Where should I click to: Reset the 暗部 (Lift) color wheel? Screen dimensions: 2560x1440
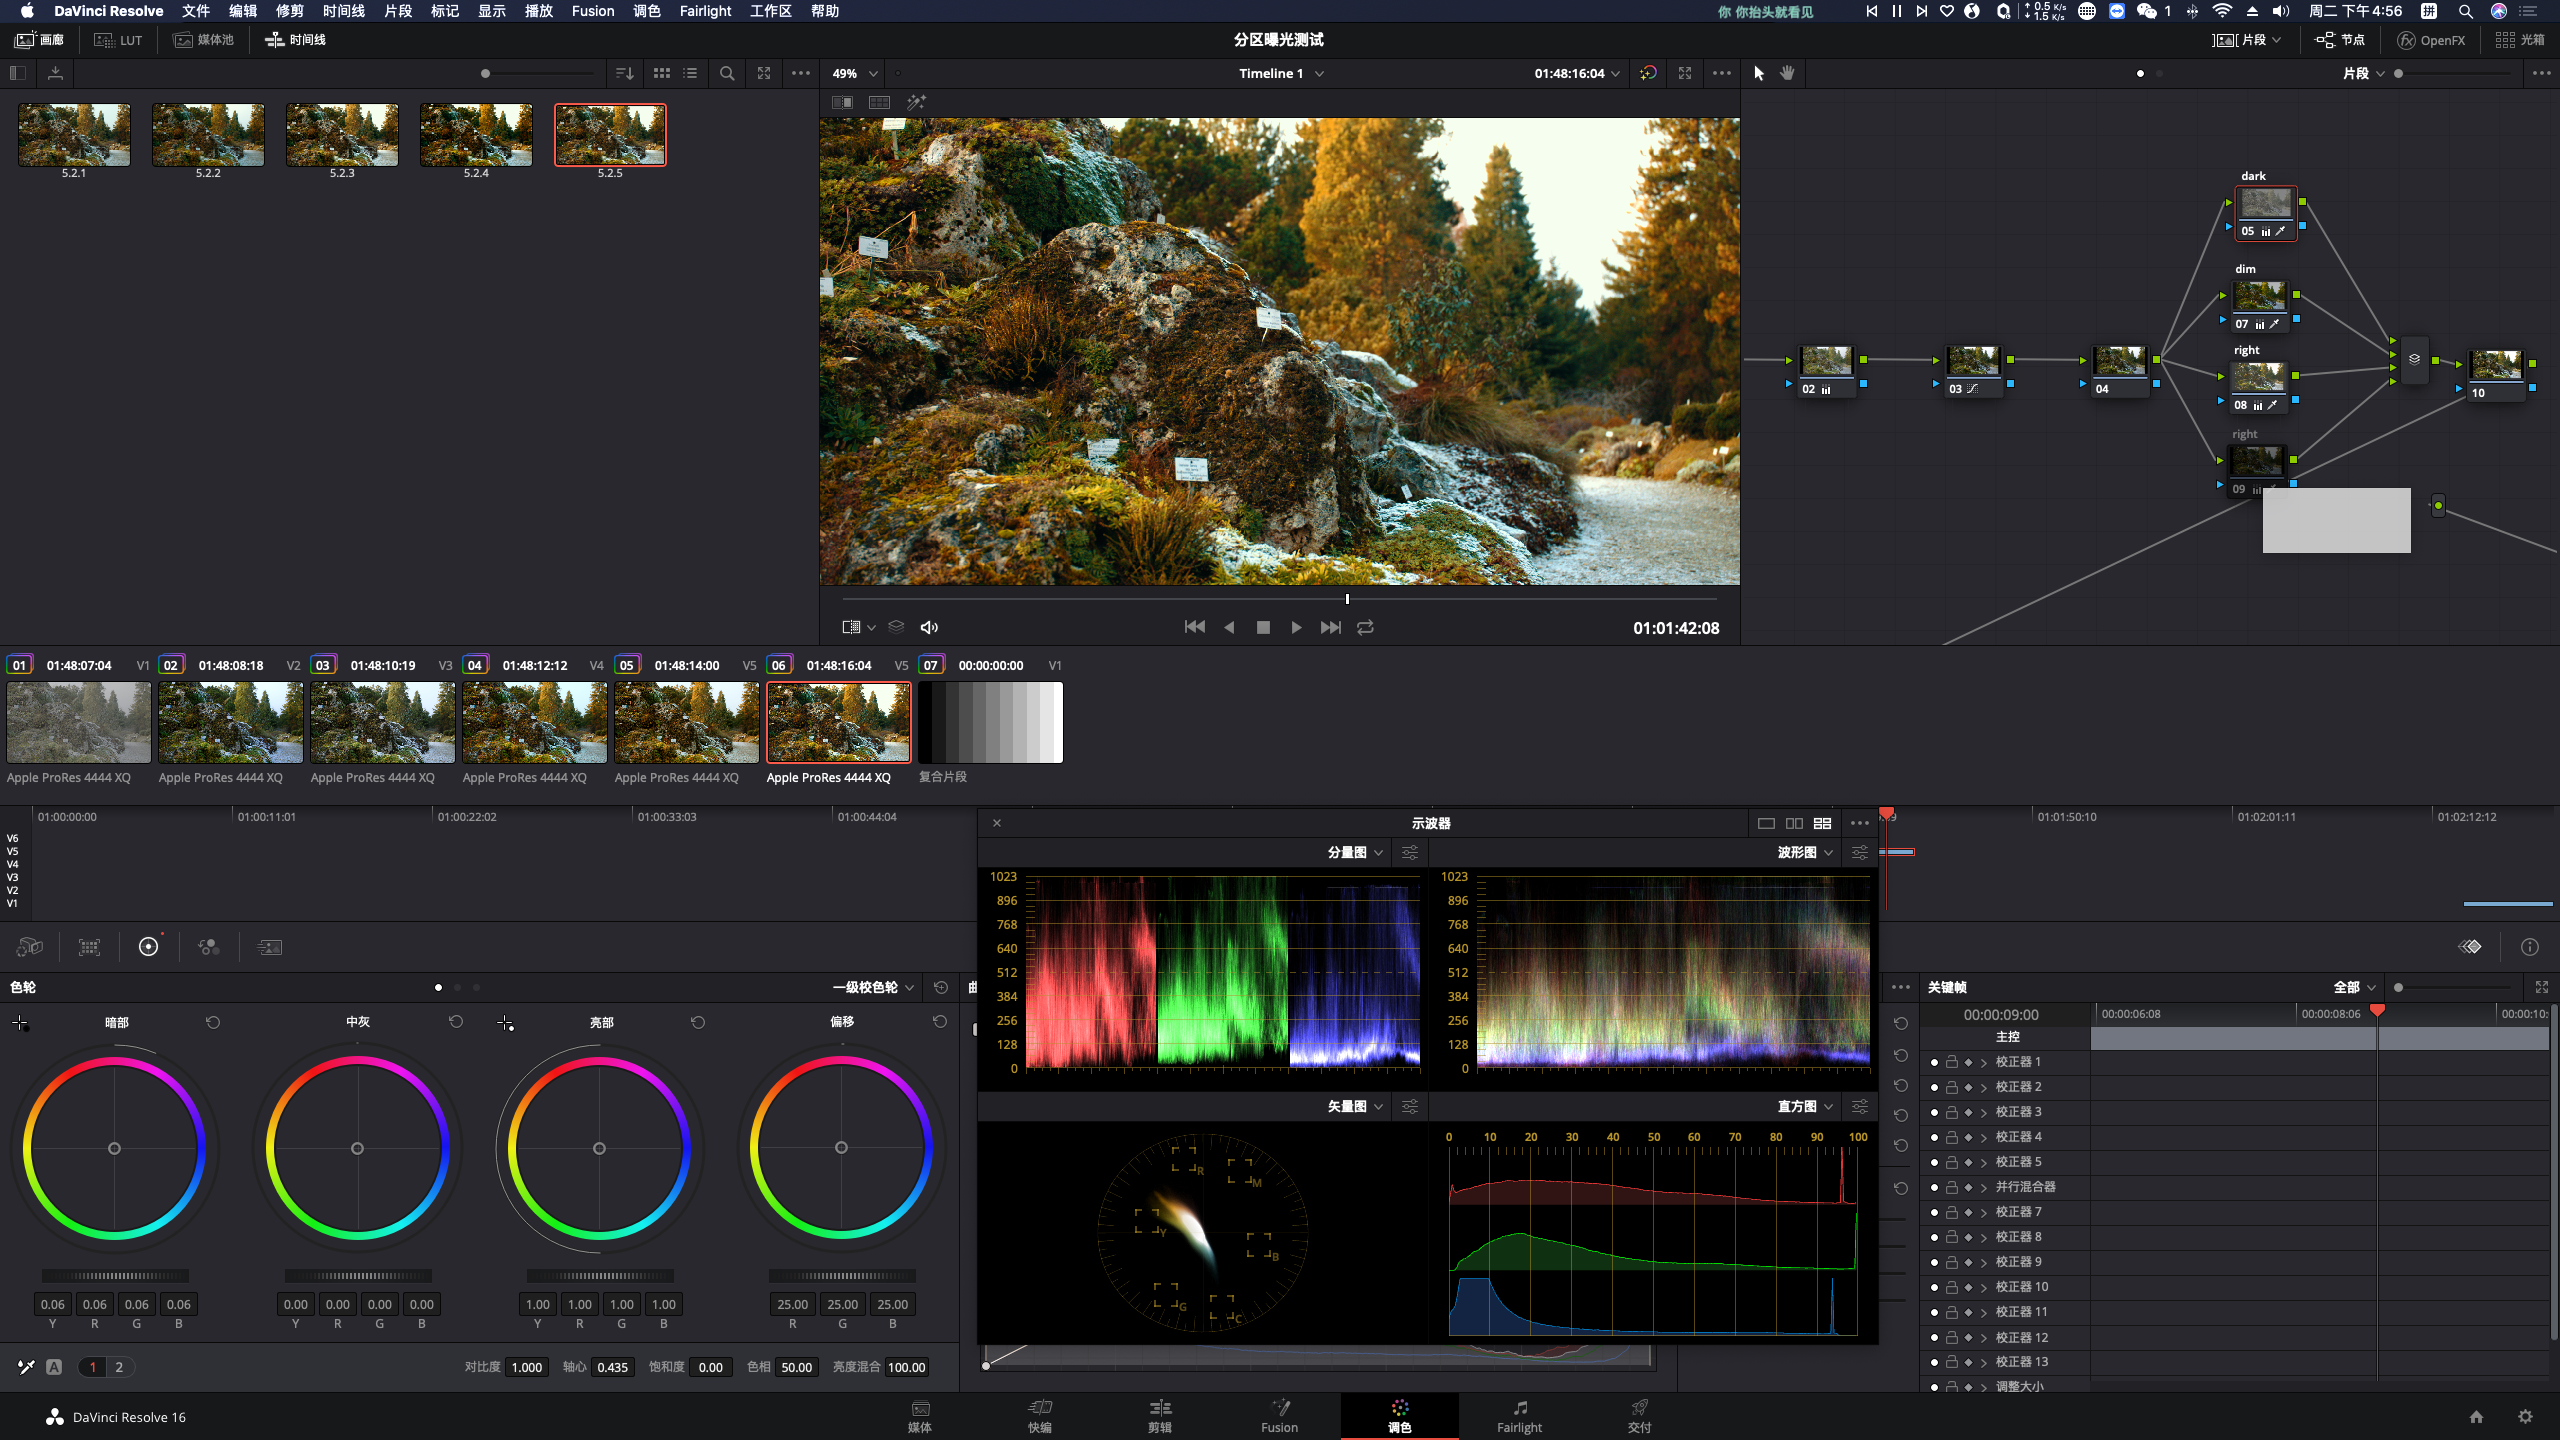pyautogui.click(x=213, y=1022)
